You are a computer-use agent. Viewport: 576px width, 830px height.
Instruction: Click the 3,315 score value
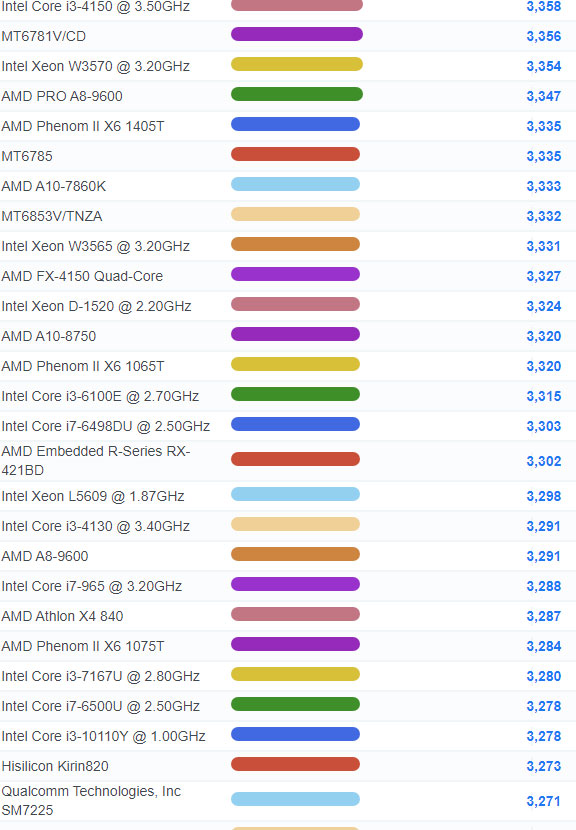coord(544,396)
